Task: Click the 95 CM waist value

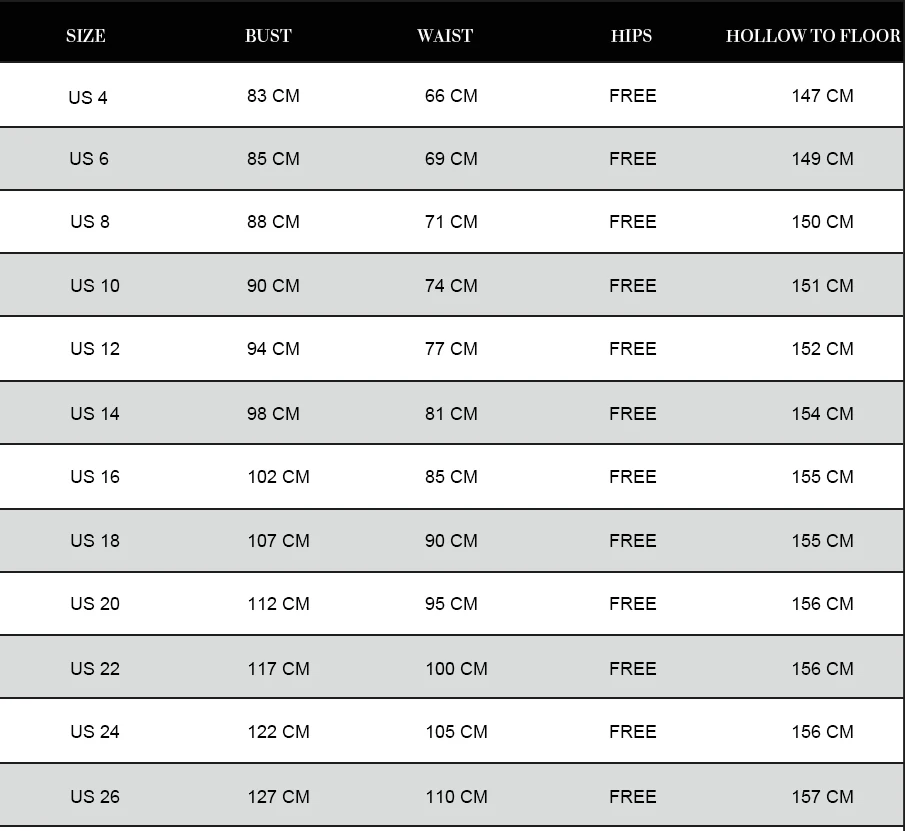Action: tap(451, 604)
